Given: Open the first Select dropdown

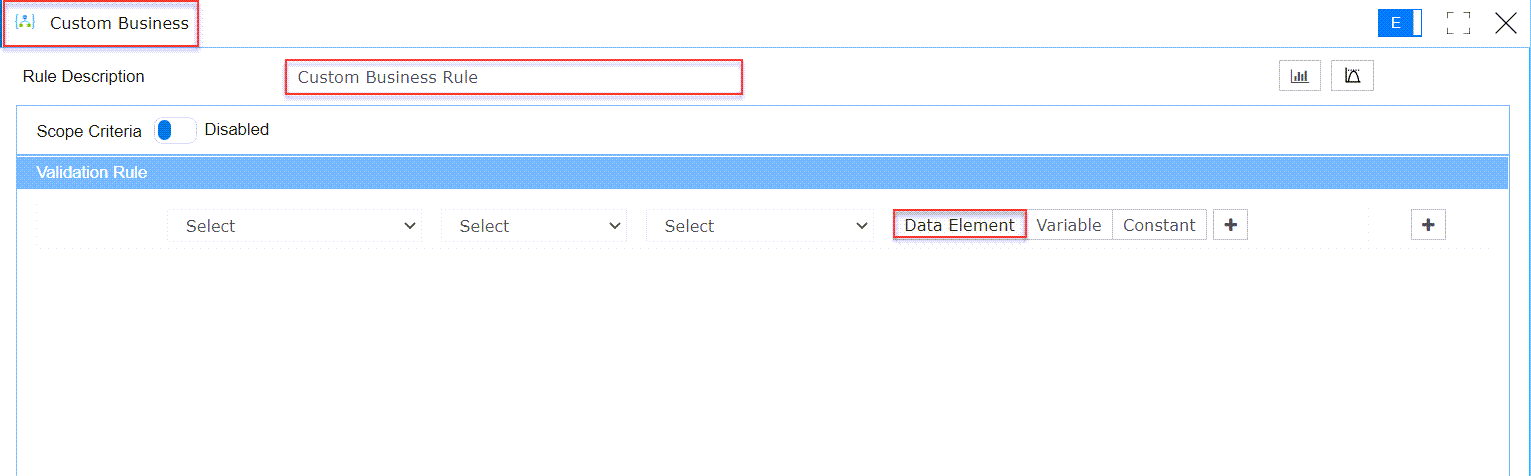Looking at the screenshot, I should click(x=295, y=226).
